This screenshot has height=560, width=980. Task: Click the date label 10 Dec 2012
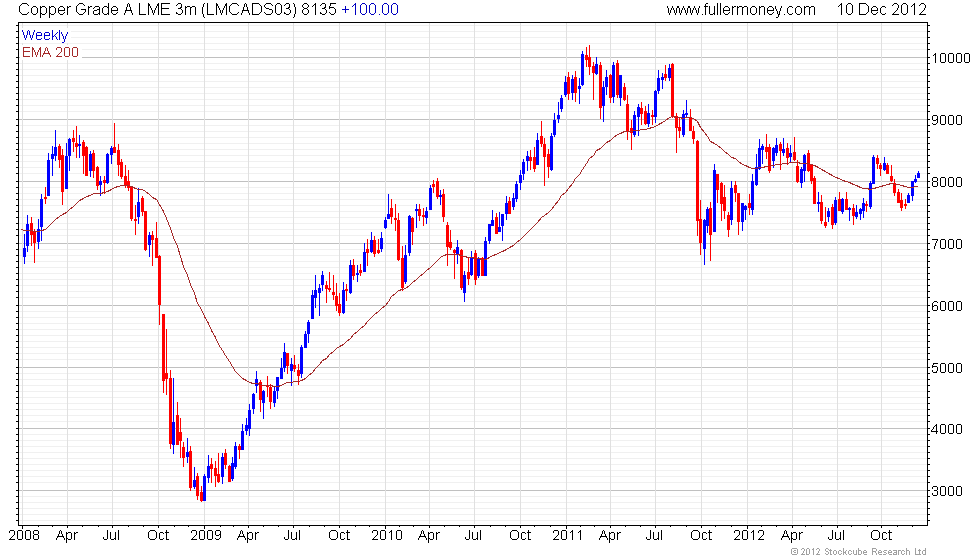tap(881, 9)
